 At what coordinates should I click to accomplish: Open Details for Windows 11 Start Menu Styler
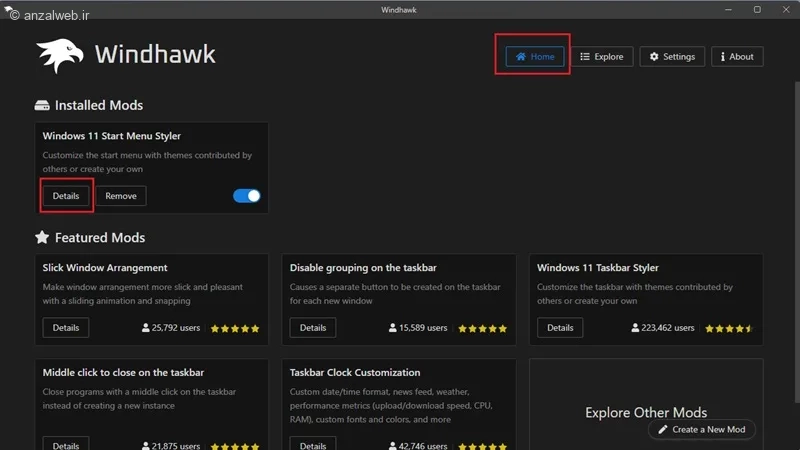[x=66, y=196]
